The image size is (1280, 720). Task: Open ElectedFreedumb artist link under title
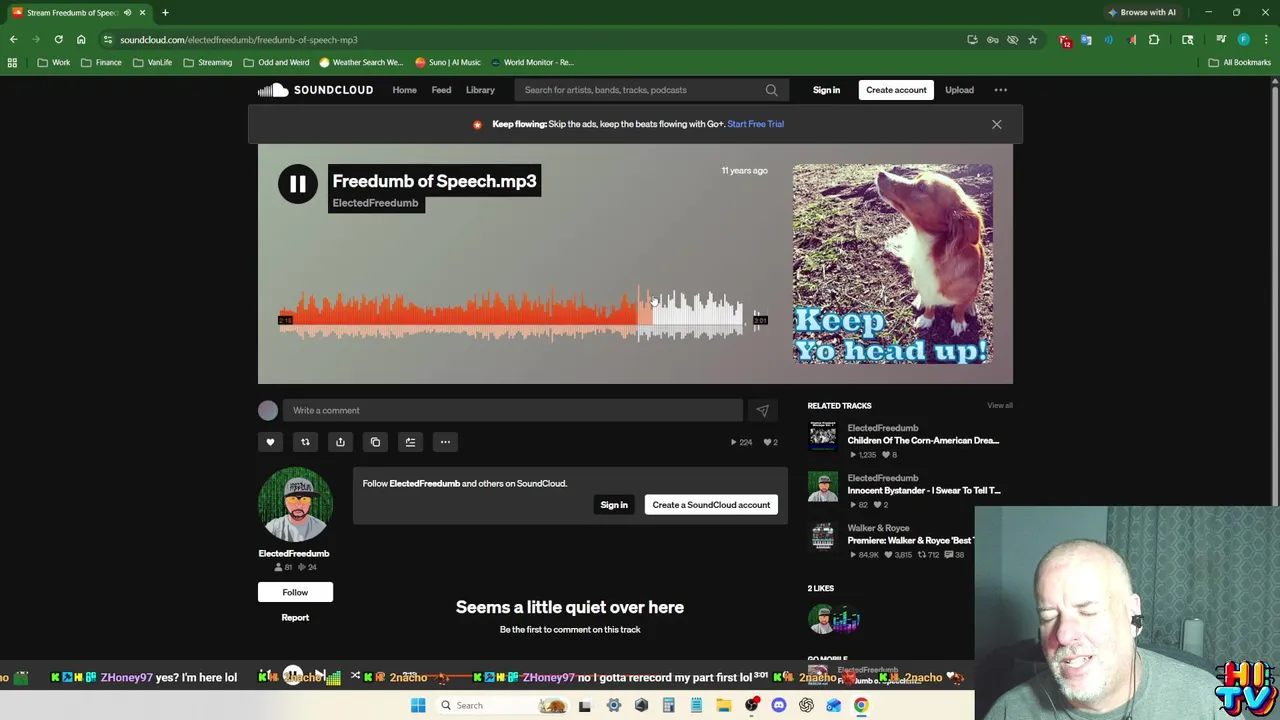pos(375,203)
